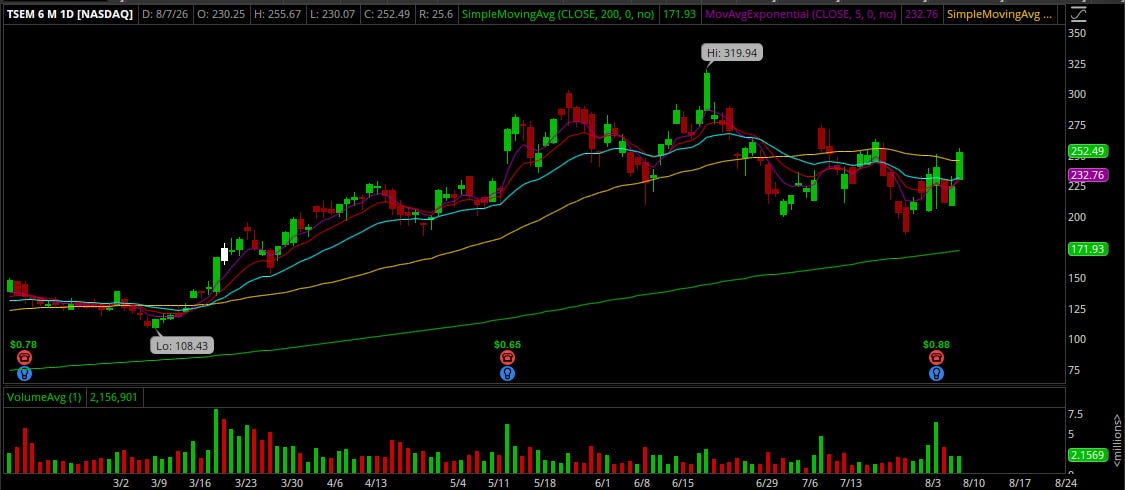
Task: Click the 2.1569 volume bubble on the axis
Action: pyautogui.click(x=1086, y=455)
